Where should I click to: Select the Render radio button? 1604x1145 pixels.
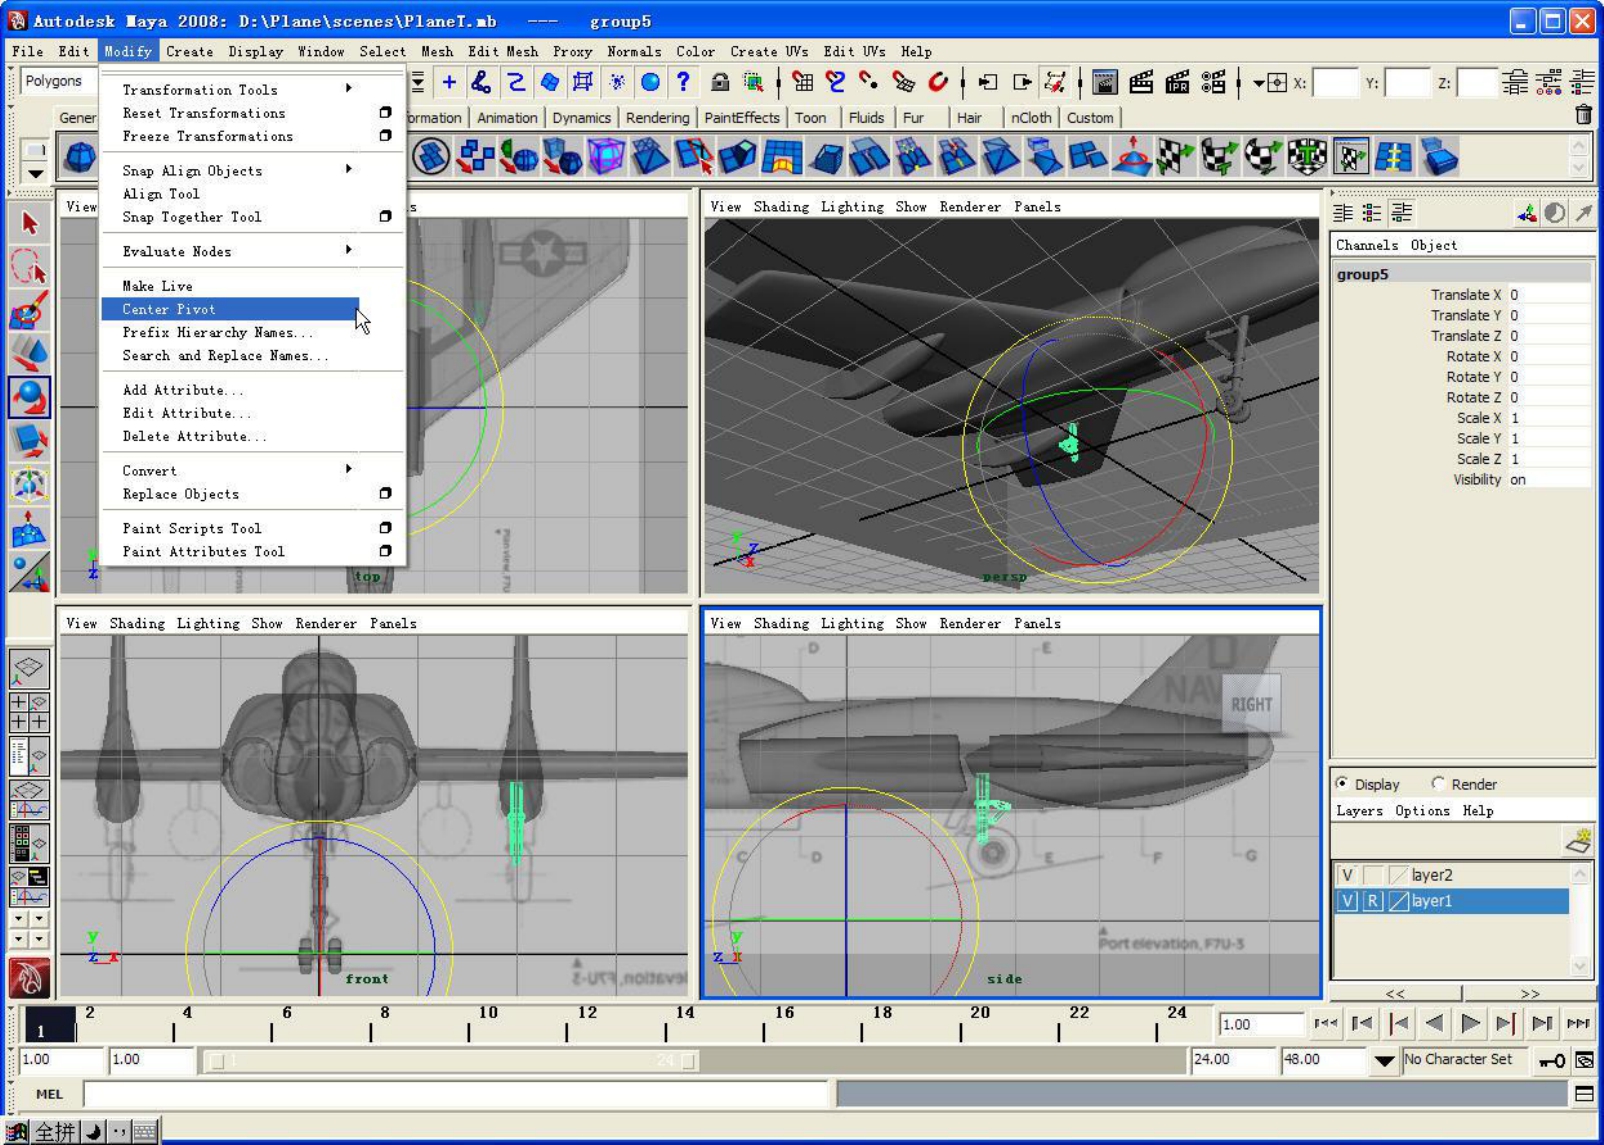[x=1438, y=783]
